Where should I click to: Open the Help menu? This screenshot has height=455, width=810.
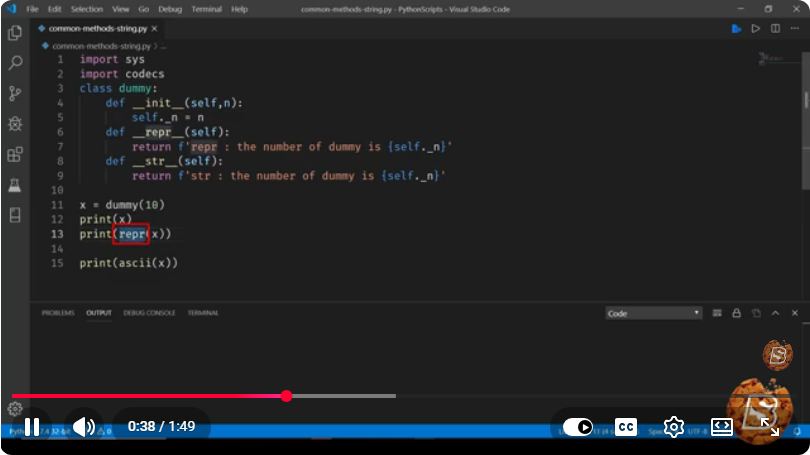(x=239, y=9)
